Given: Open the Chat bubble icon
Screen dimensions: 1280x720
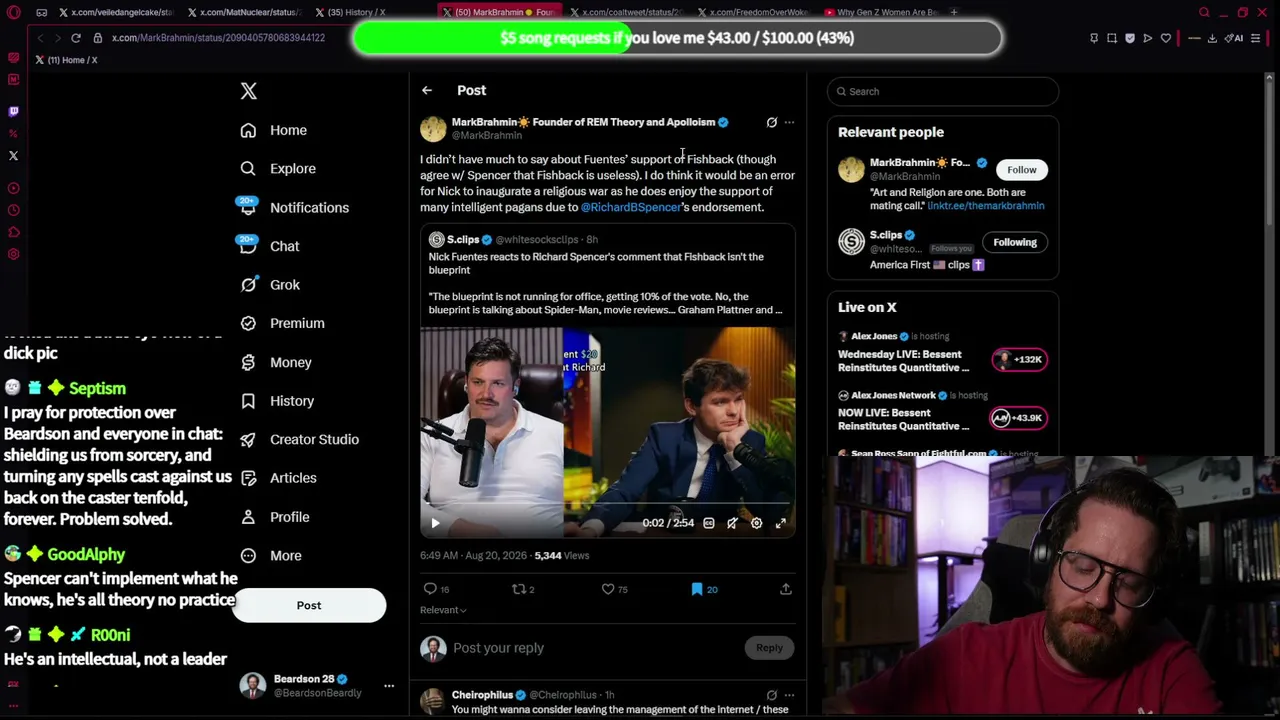Looking at the screenshot, I should [248, 246].
